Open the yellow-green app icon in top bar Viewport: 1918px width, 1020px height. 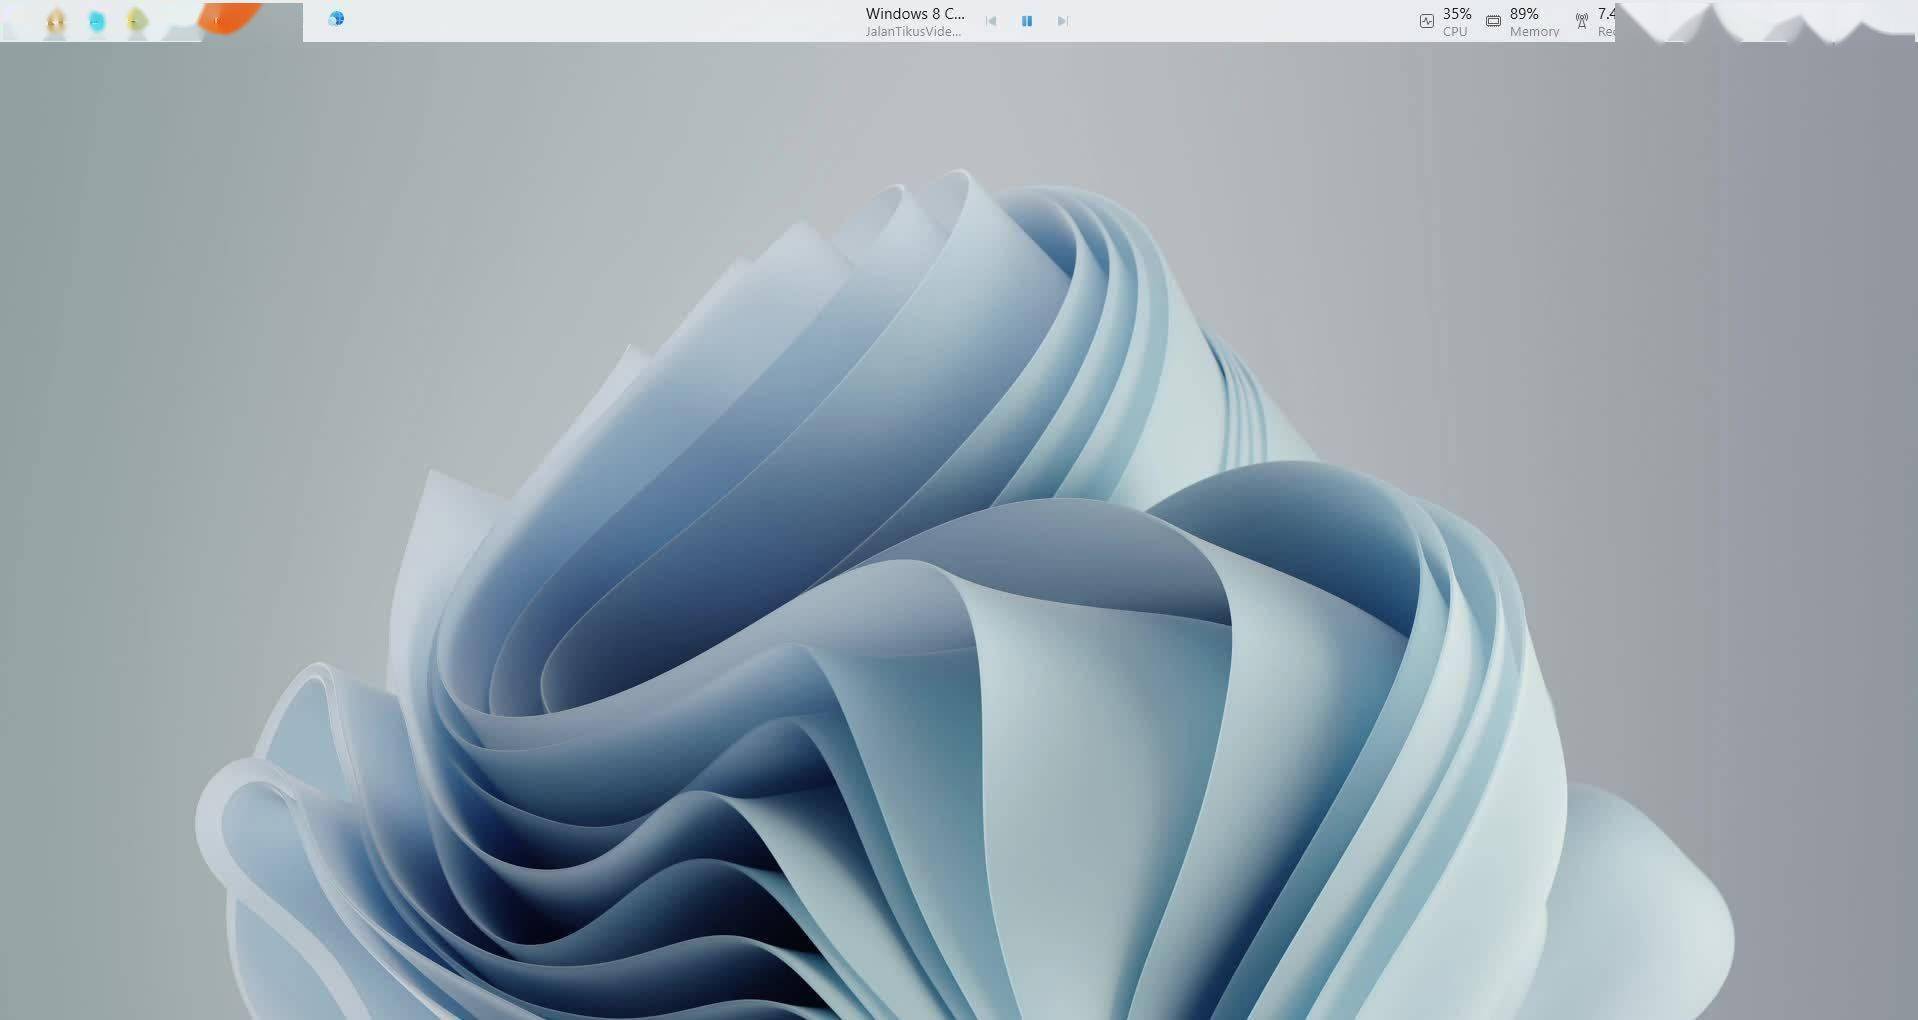[137, 21]
